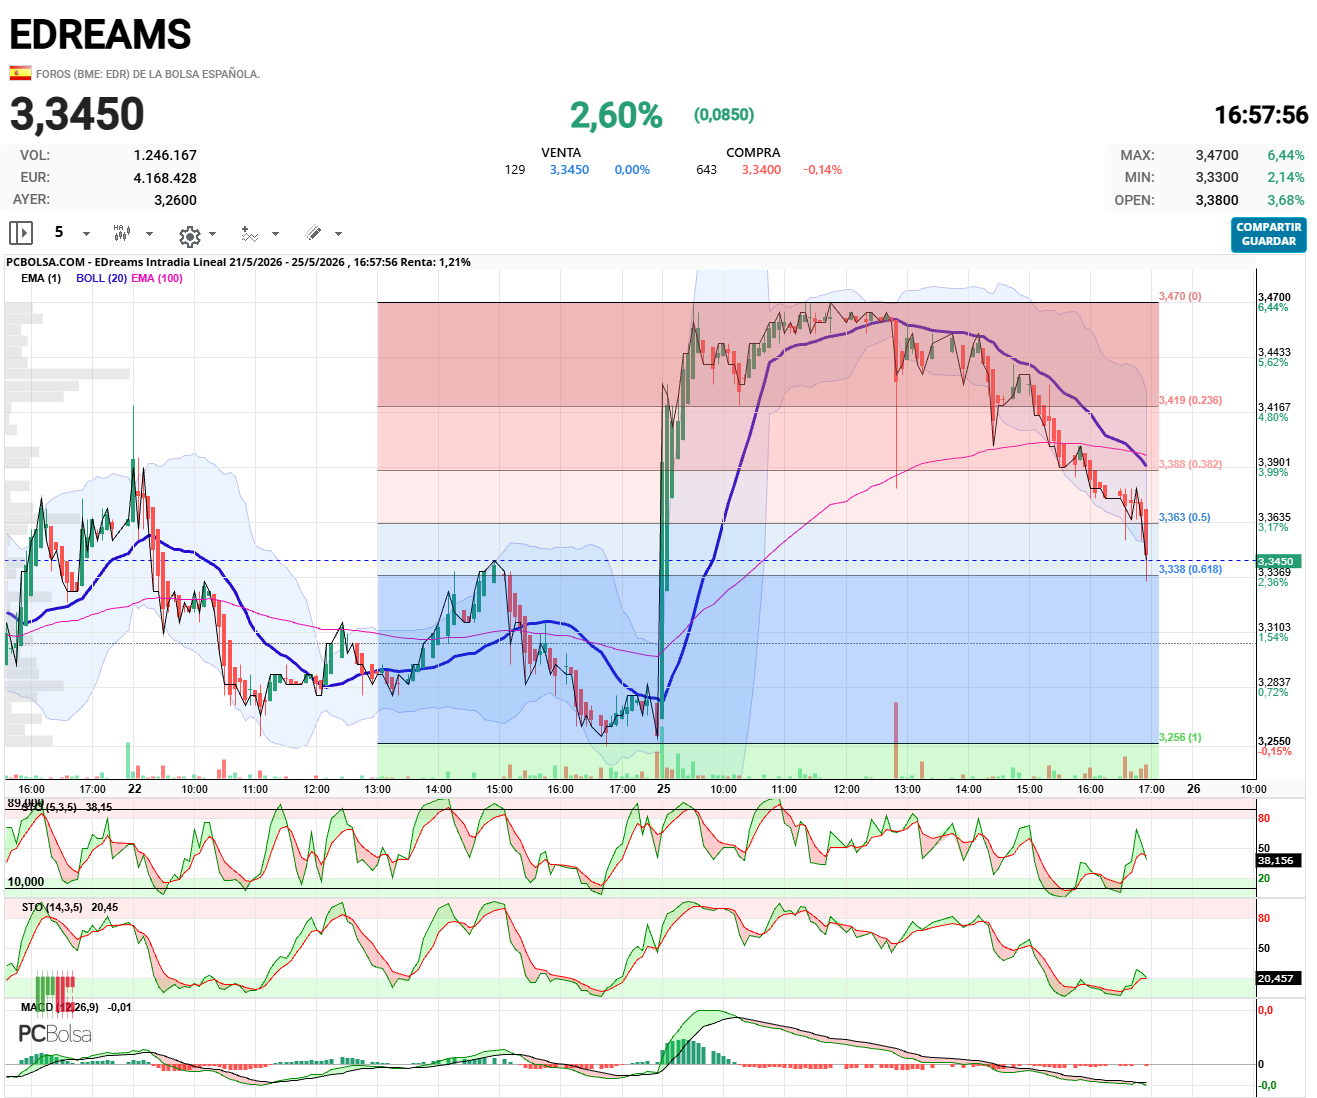Screen dimensions: 1317x1098
Task: Expand the add indicator dropdown arrow
Action: [275, 234]
